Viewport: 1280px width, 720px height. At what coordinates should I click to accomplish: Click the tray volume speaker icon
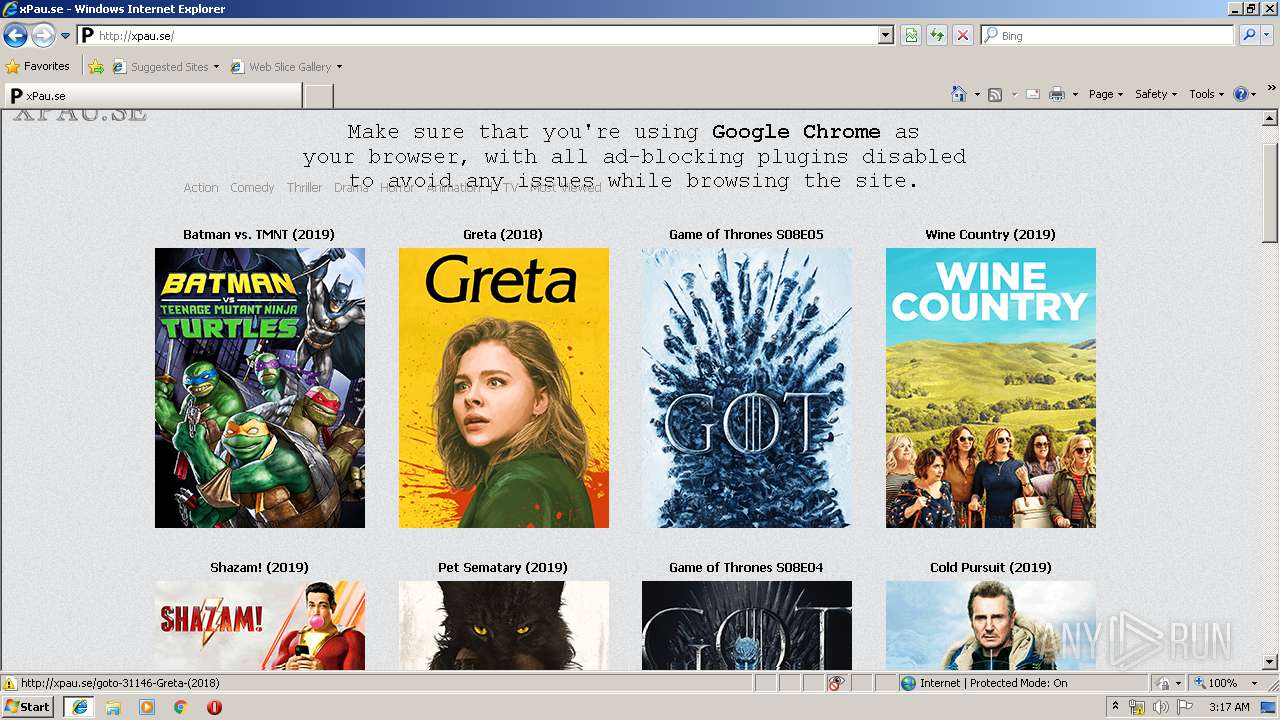click(x=1160, y=707)
